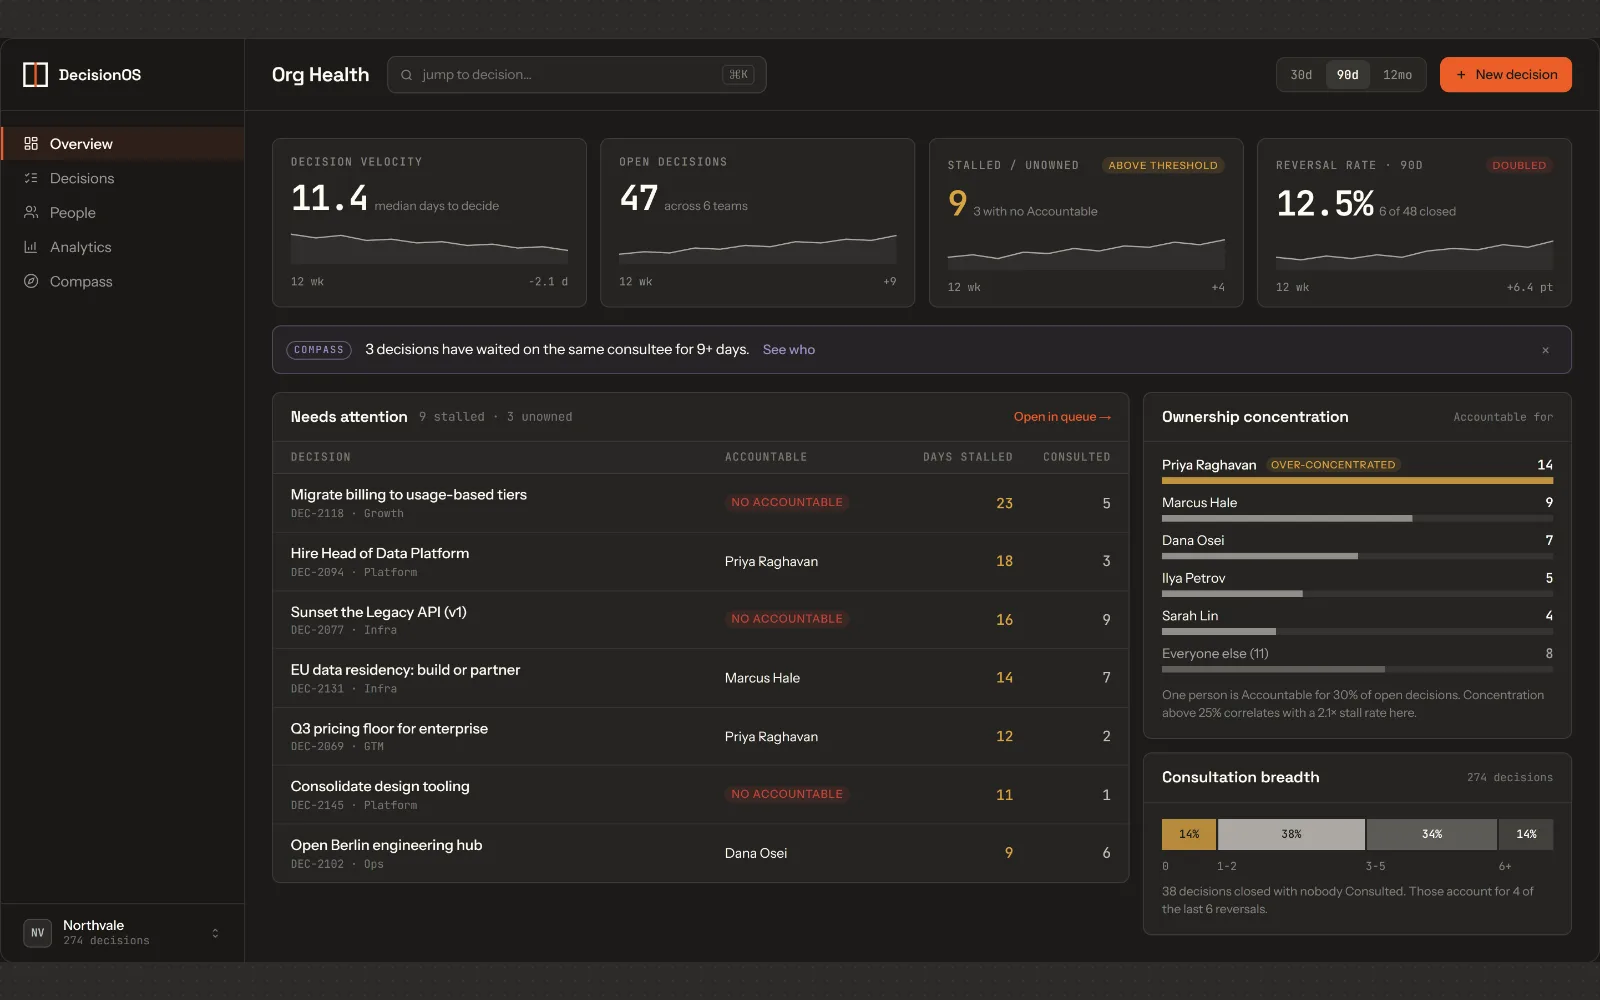Sort by DAYS STALLED column header
Image resolution: width=1600 pixels, height=1000 pixels.
click(967, 457)
